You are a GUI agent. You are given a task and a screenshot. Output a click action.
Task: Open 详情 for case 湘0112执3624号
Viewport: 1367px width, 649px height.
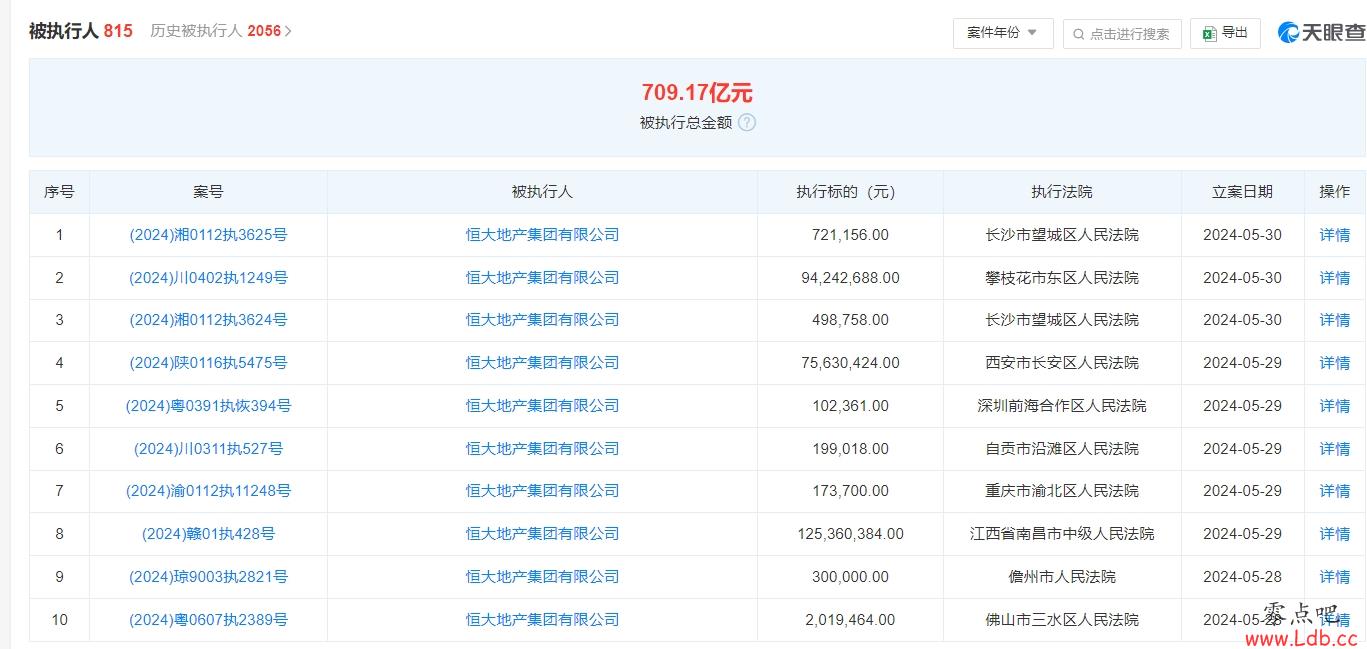pos(1335,320)
